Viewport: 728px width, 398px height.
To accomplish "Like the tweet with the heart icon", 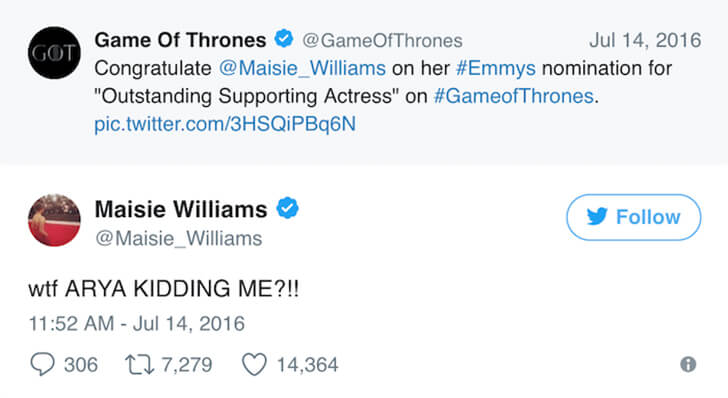I will pos(254,364).
